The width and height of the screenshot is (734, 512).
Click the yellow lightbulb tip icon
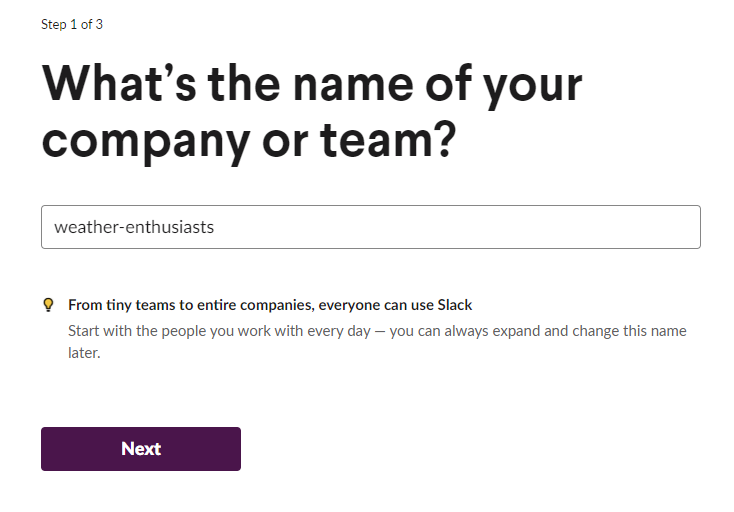[x=48, y=305]
